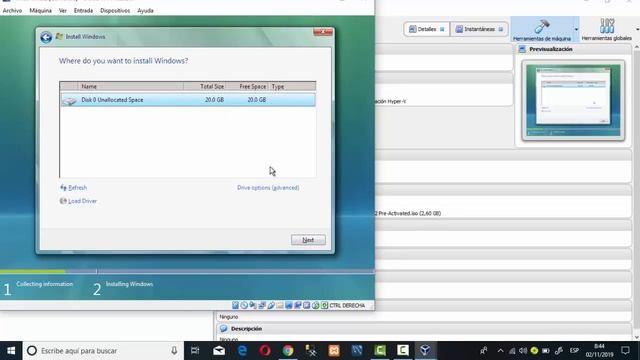
Task: Click Herramientas de máquina hammer button
Action: click(542, 29)
